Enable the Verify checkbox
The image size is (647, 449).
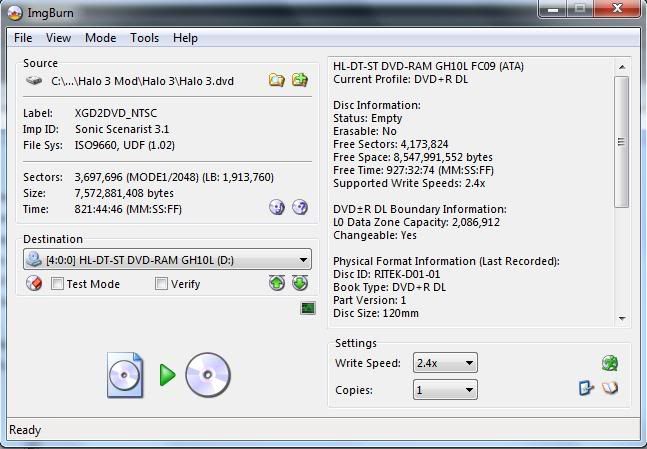[161, 284]
